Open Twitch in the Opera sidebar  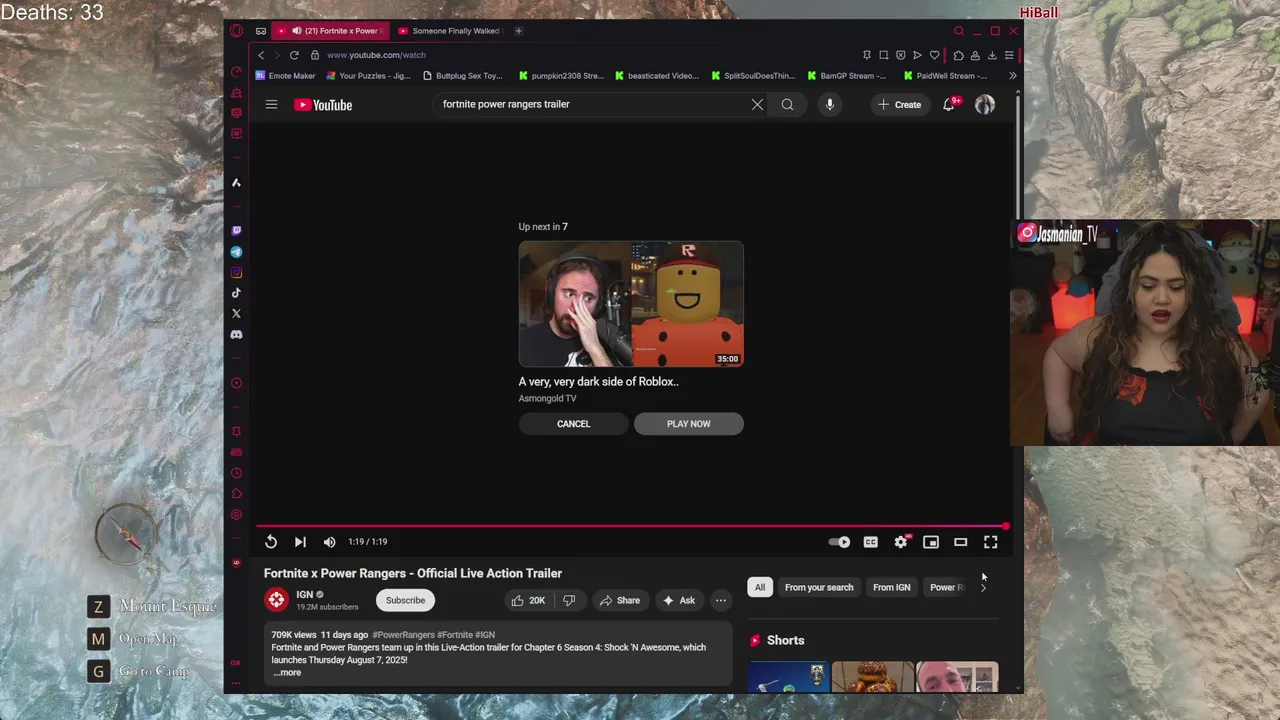point(236,231)
